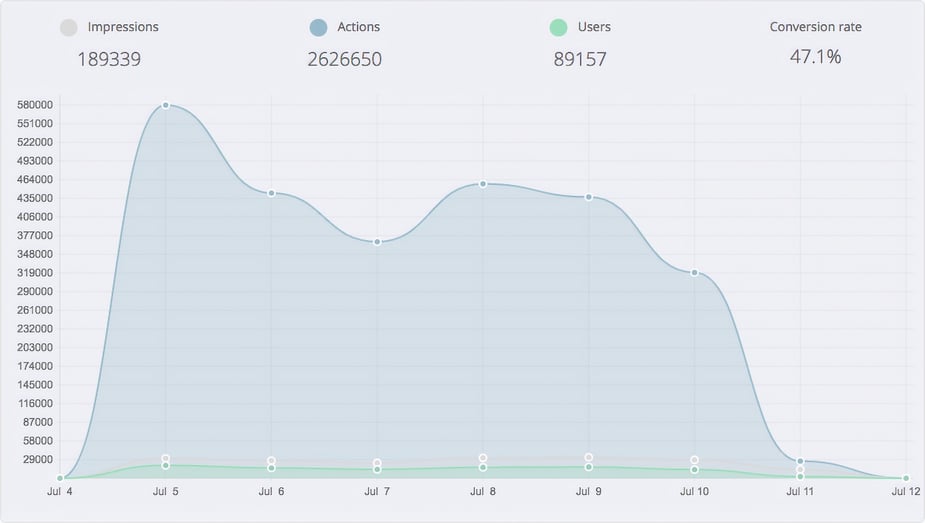
Task: Click the chart end point at Jul 12
Action: 906,478
